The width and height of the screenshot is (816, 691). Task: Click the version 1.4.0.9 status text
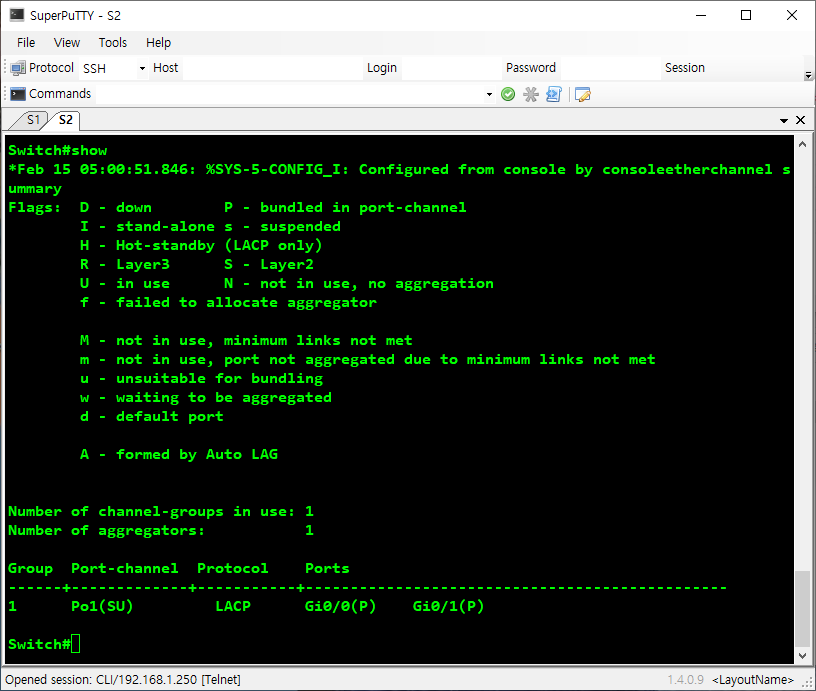point(685,680)
